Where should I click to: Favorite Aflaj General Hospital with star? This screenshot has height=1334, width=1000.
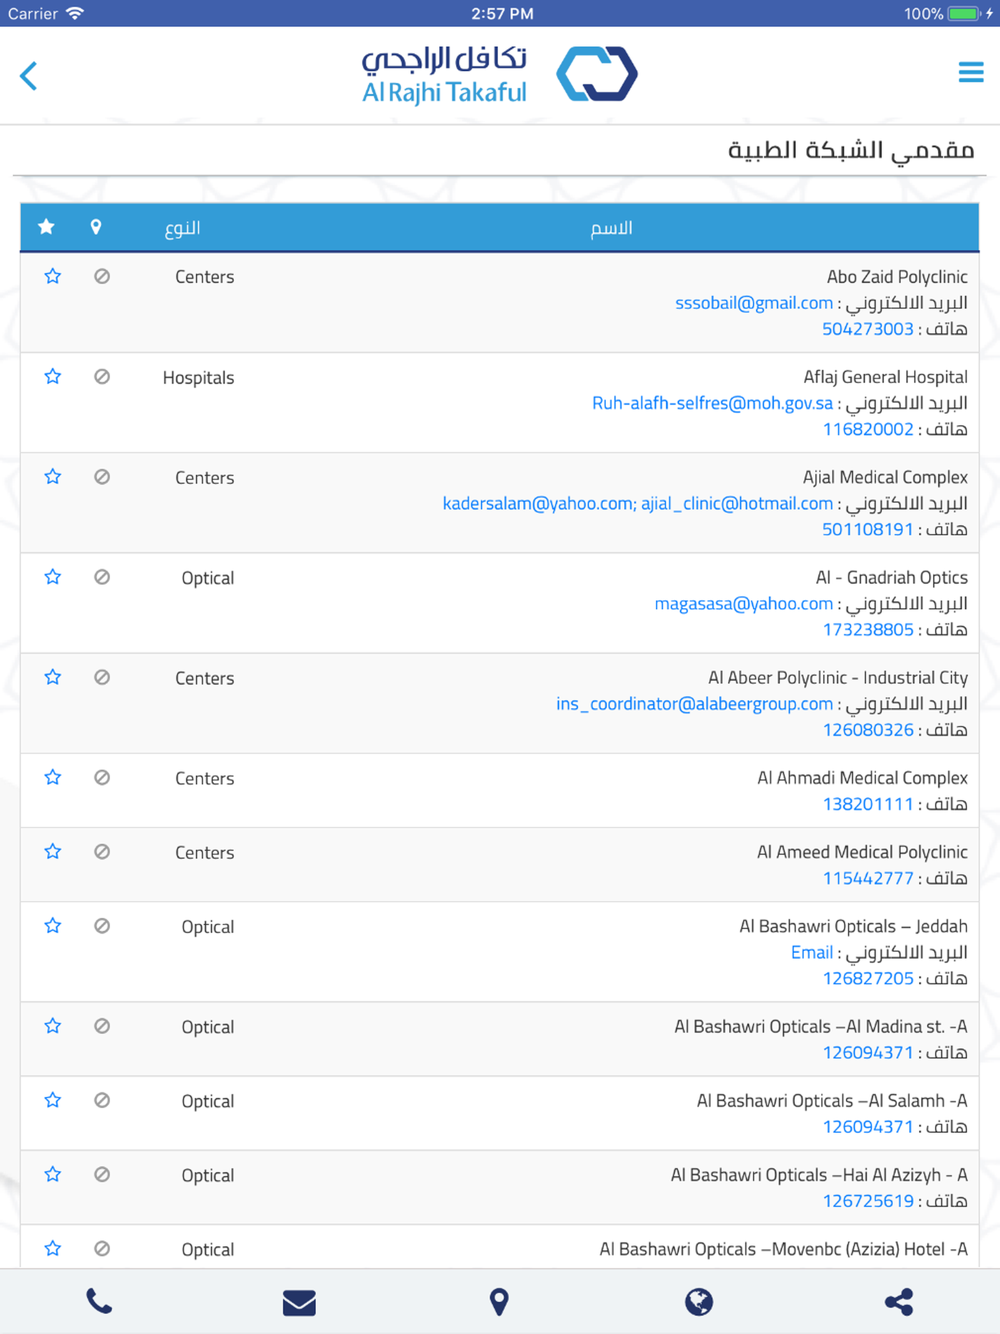click(53, 376)
